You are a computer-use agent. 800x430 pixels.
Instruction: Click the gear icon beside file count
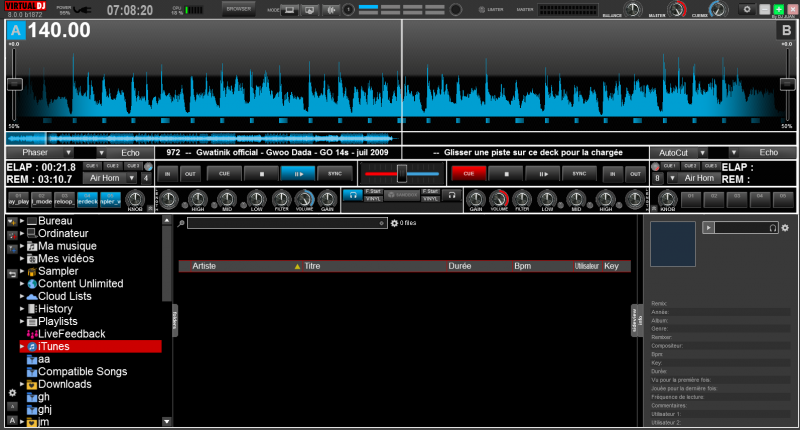tap(394, 223)
